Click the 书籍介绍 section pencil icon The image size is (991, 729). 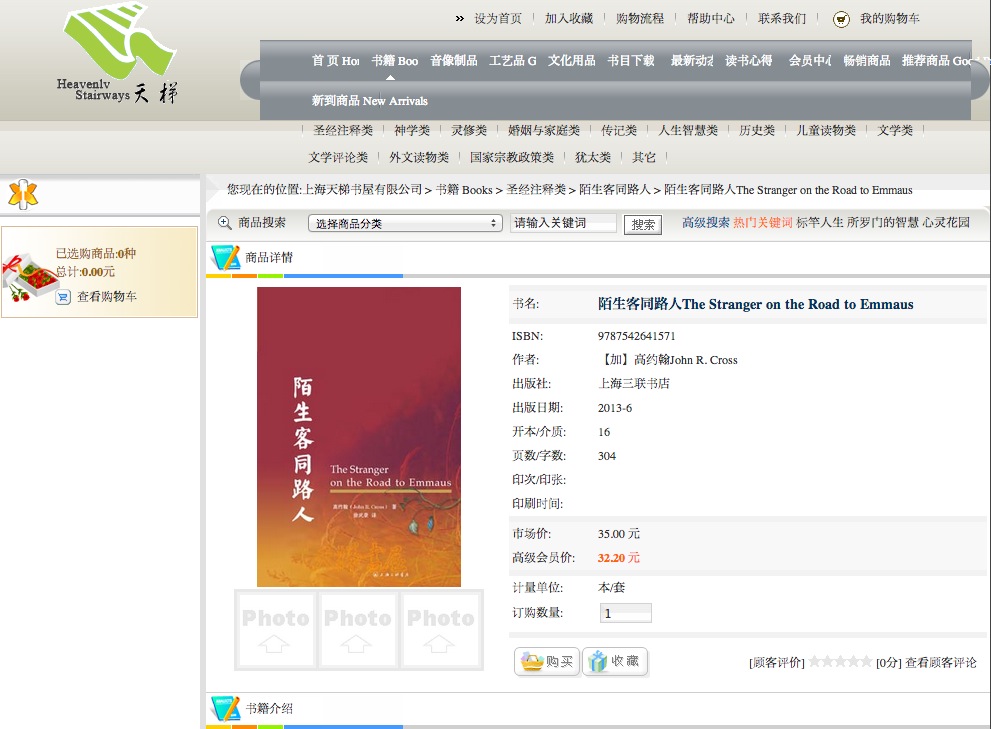(225, 709)
